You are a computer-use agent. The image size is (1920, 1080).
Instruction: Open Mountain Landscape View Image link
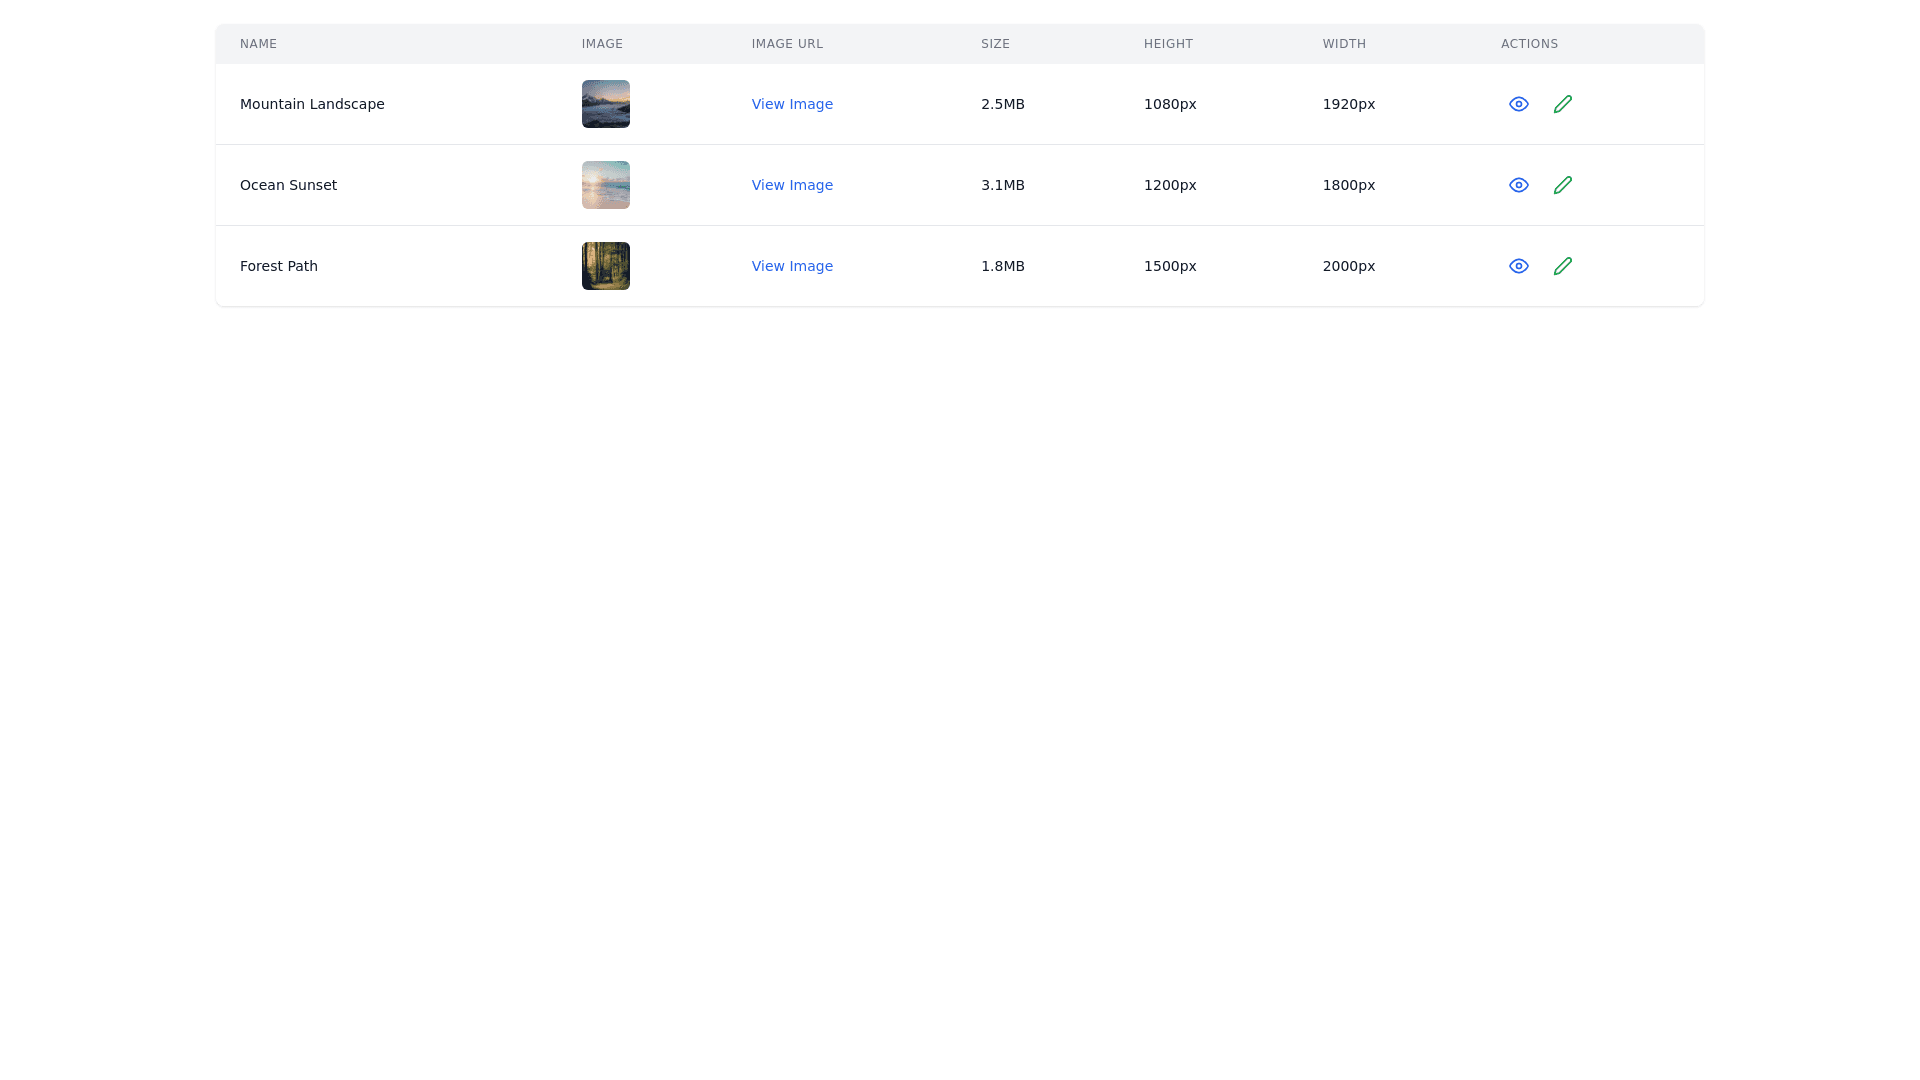792,104
